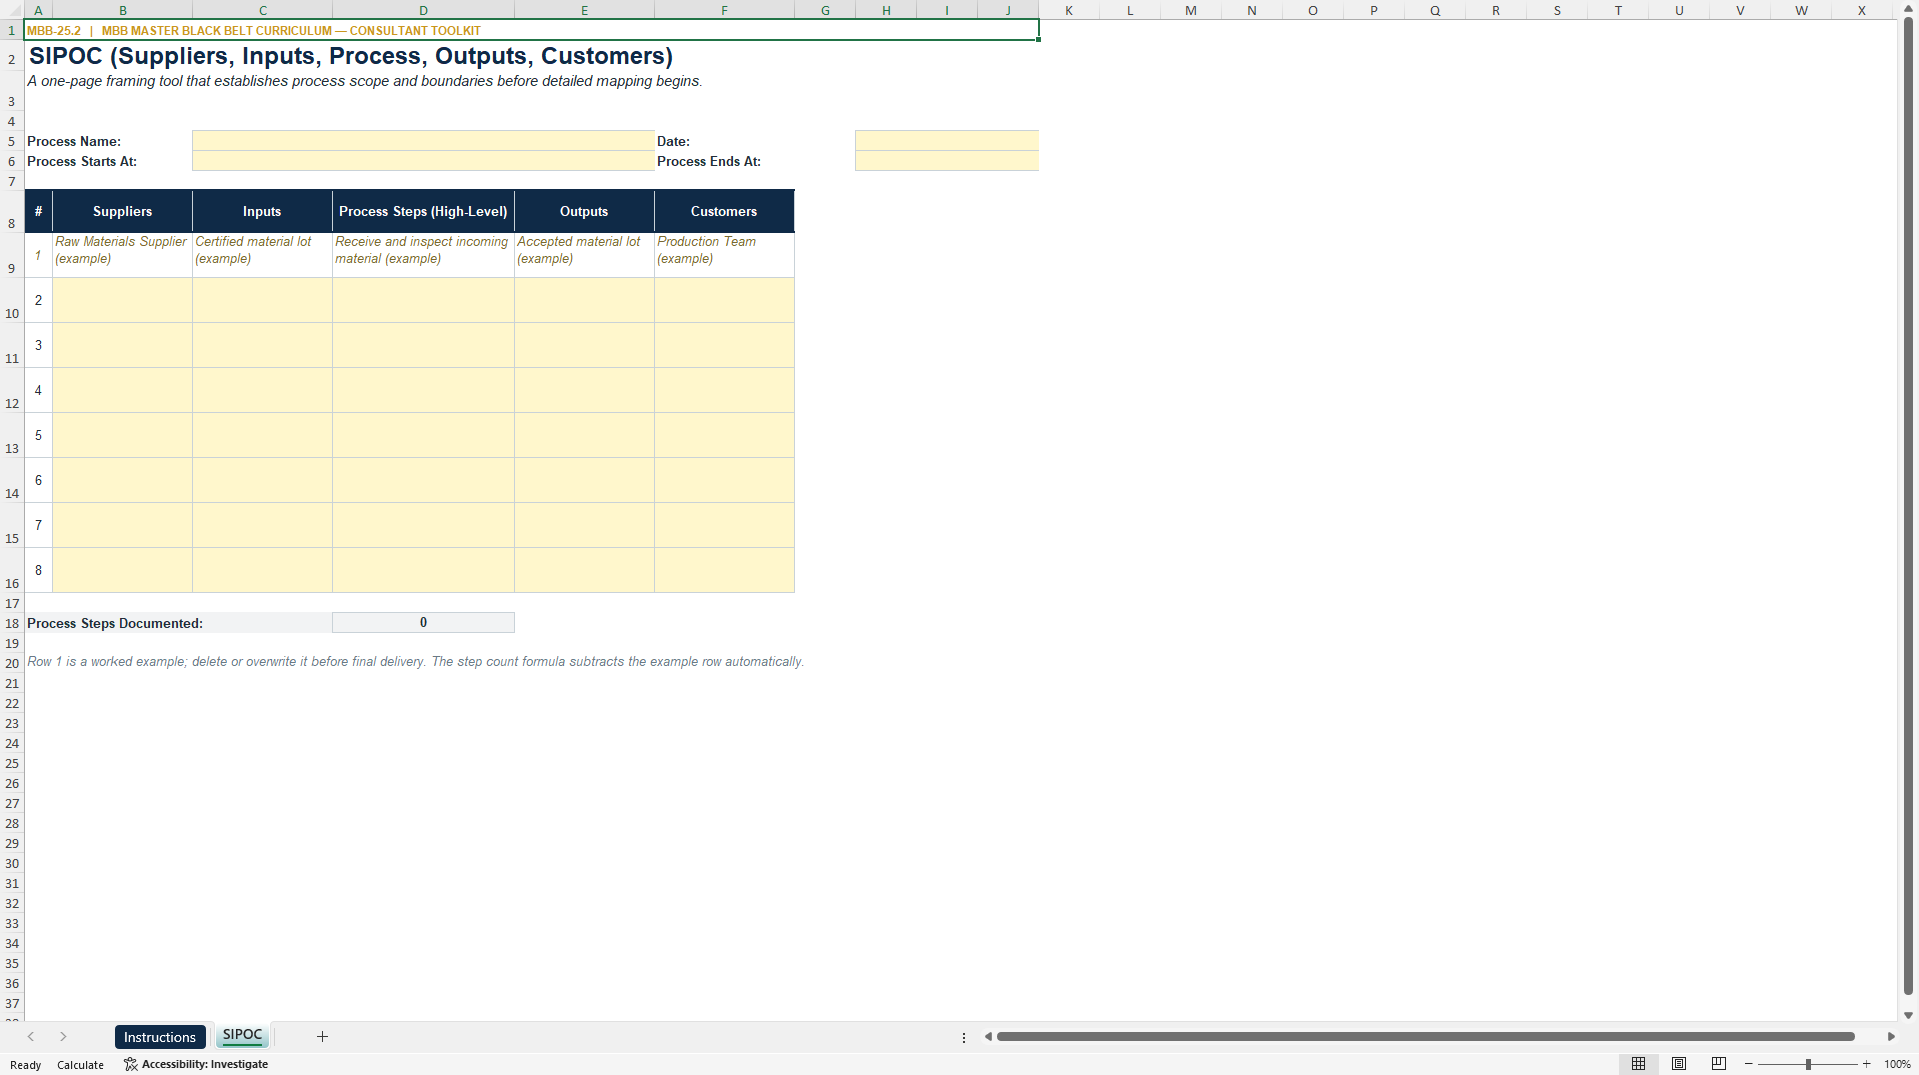Select row 18 header
The width and height of the screenshot is (1919, 1075).
(x=12, y=623)
